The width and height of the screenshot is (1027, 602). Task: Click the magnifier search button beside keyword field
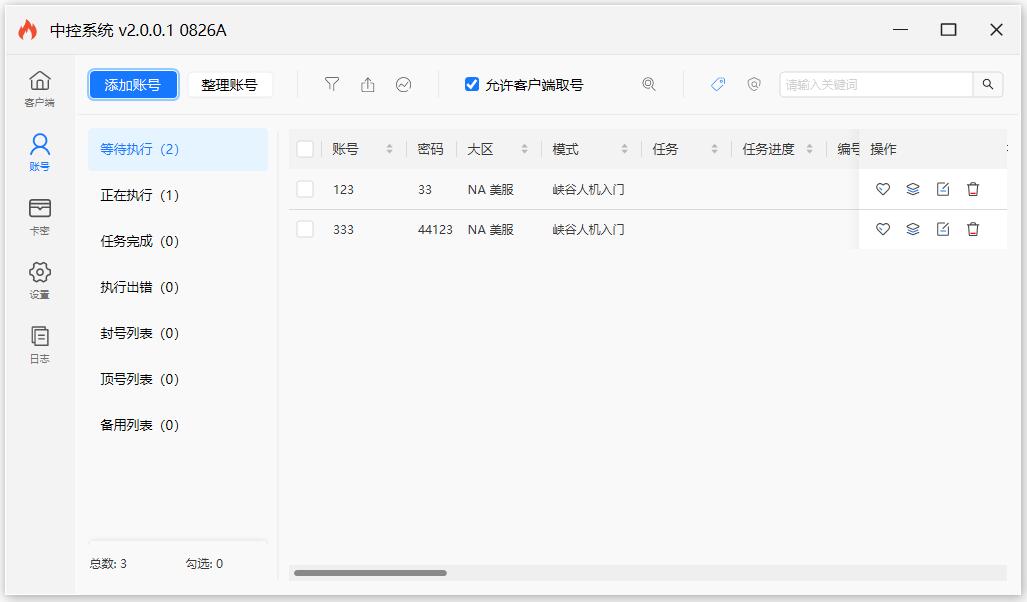pos(988,85)
